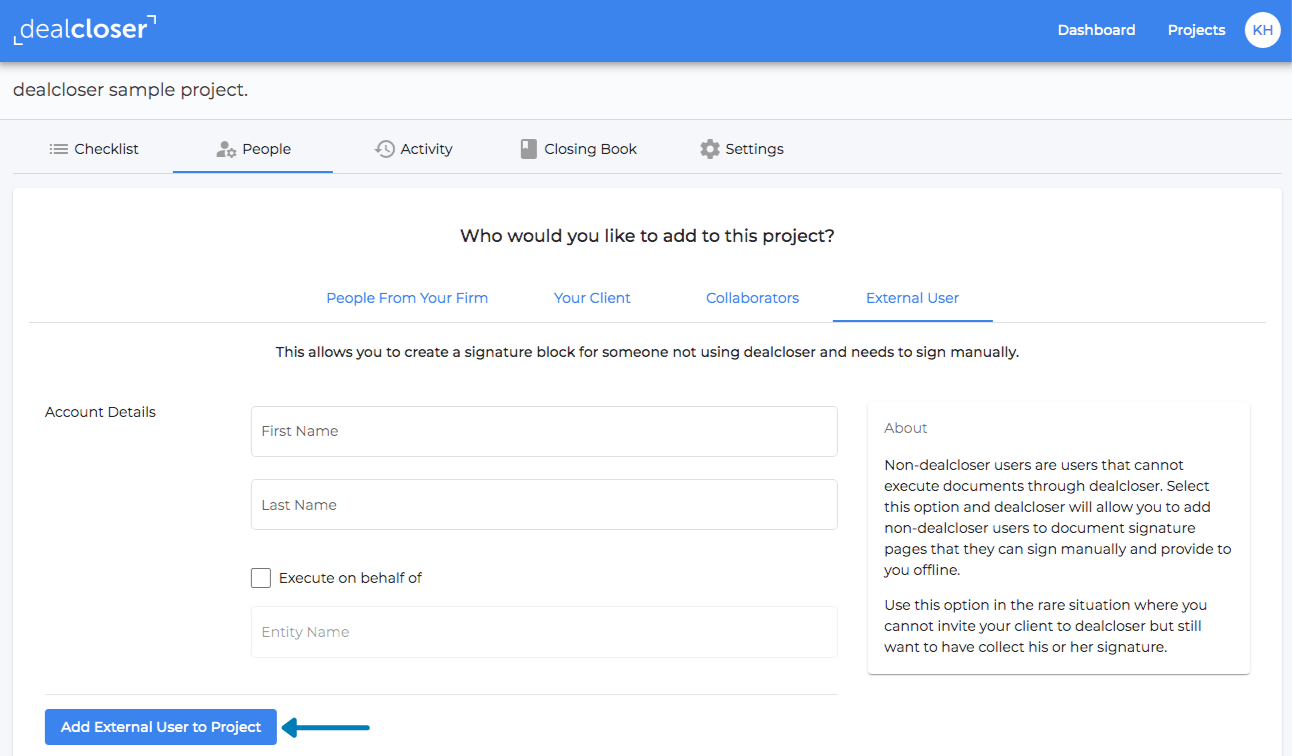Select the People section icon
This screenshot has height=756, width=1292.
click(x=224, y=148)
